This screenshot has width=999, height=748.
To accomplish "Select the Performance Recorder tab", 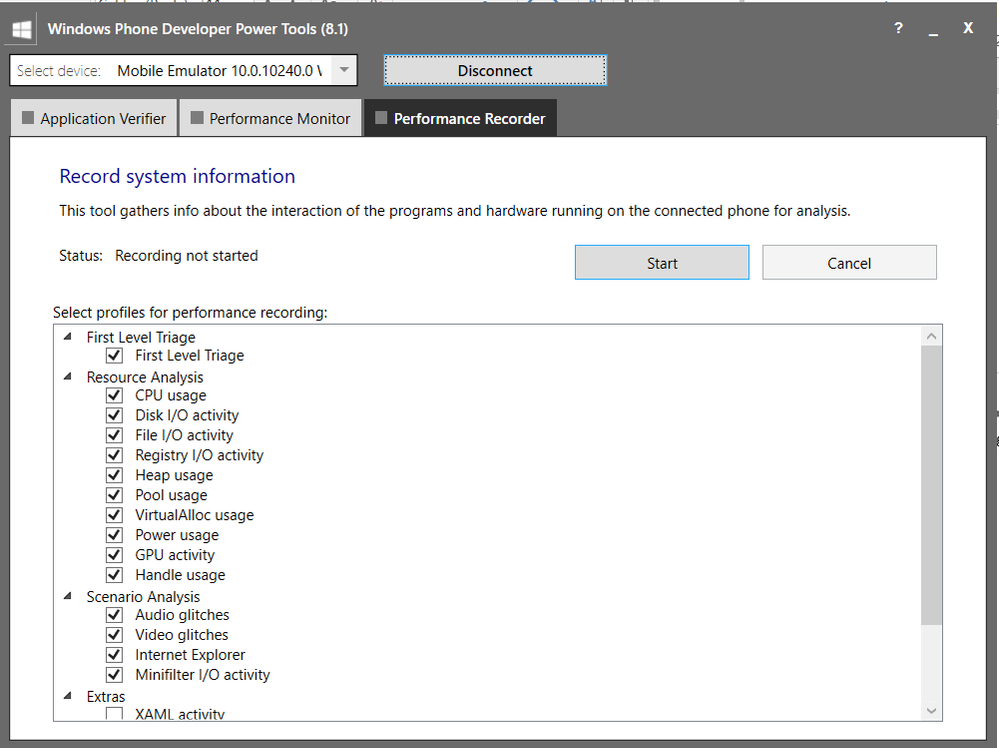I will coord(460,118).
